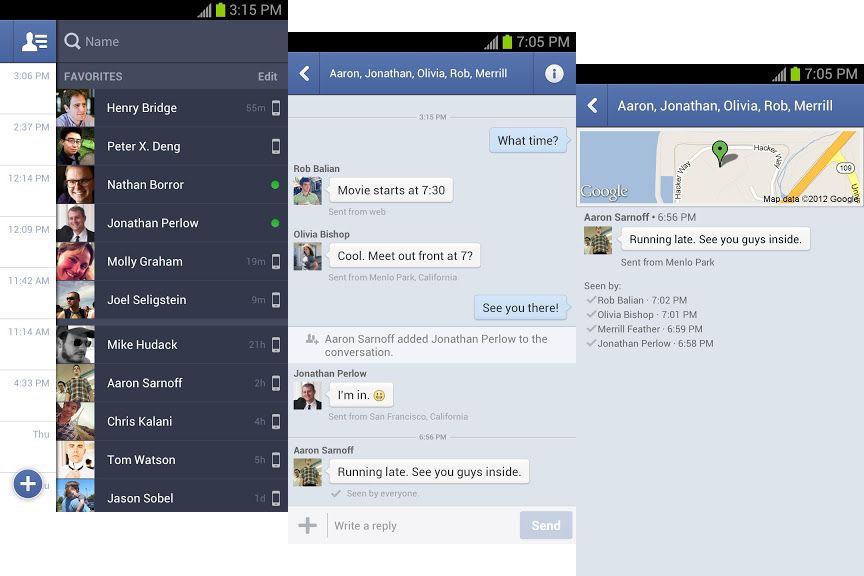Go back from the message details screen
Viewport: 864px width, 576px height.
[x=592, y=105]
